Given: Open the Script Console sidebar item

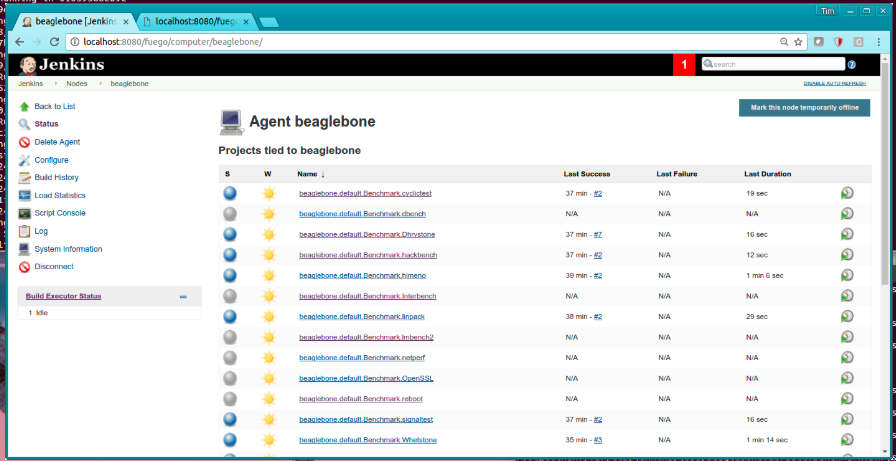Looking at the screenshot, I should tap(60, 213).
